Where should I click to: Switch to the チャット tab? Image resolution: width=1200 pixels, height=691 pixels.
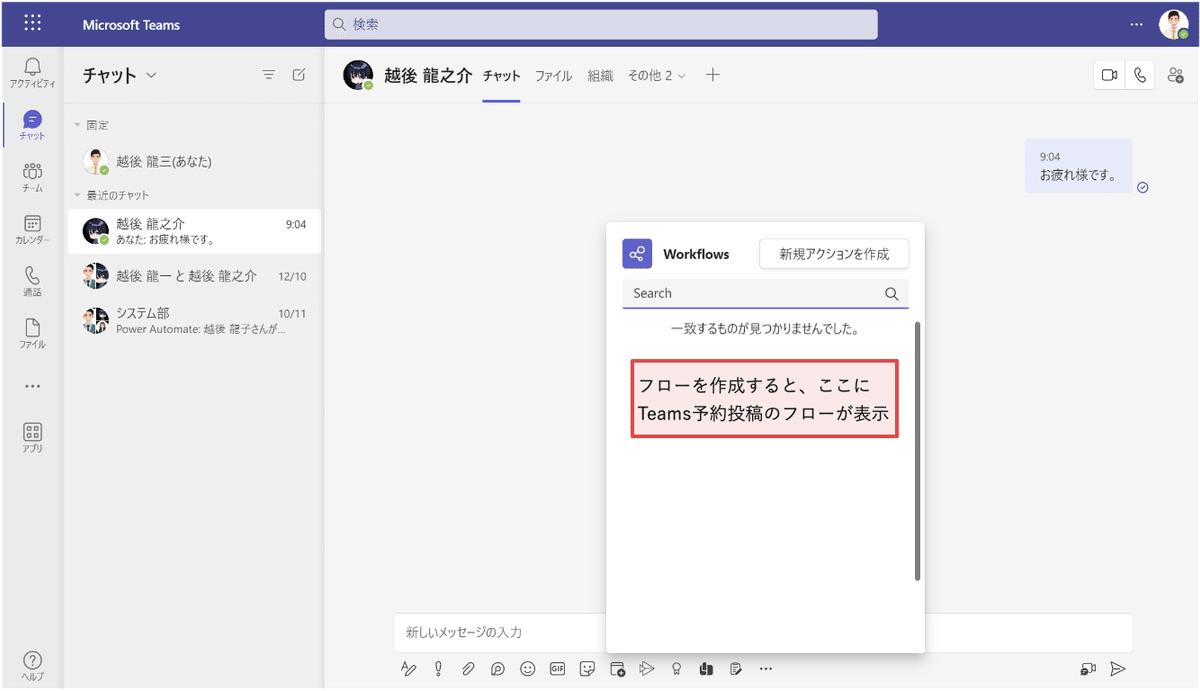coord(502,75)
